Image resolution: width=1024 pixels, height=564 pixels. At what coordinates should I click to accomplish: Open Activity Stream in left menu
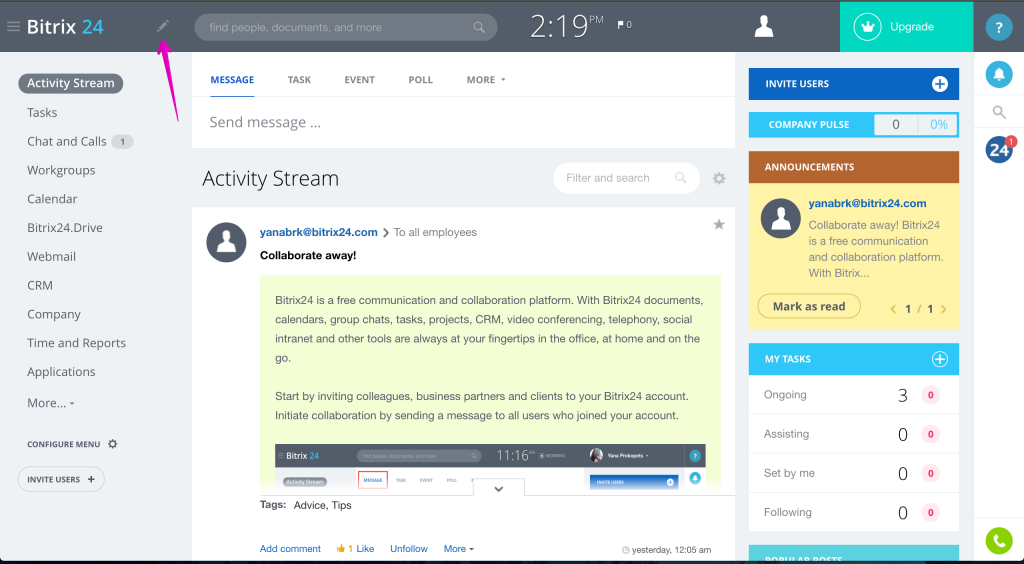coord(71,83)
